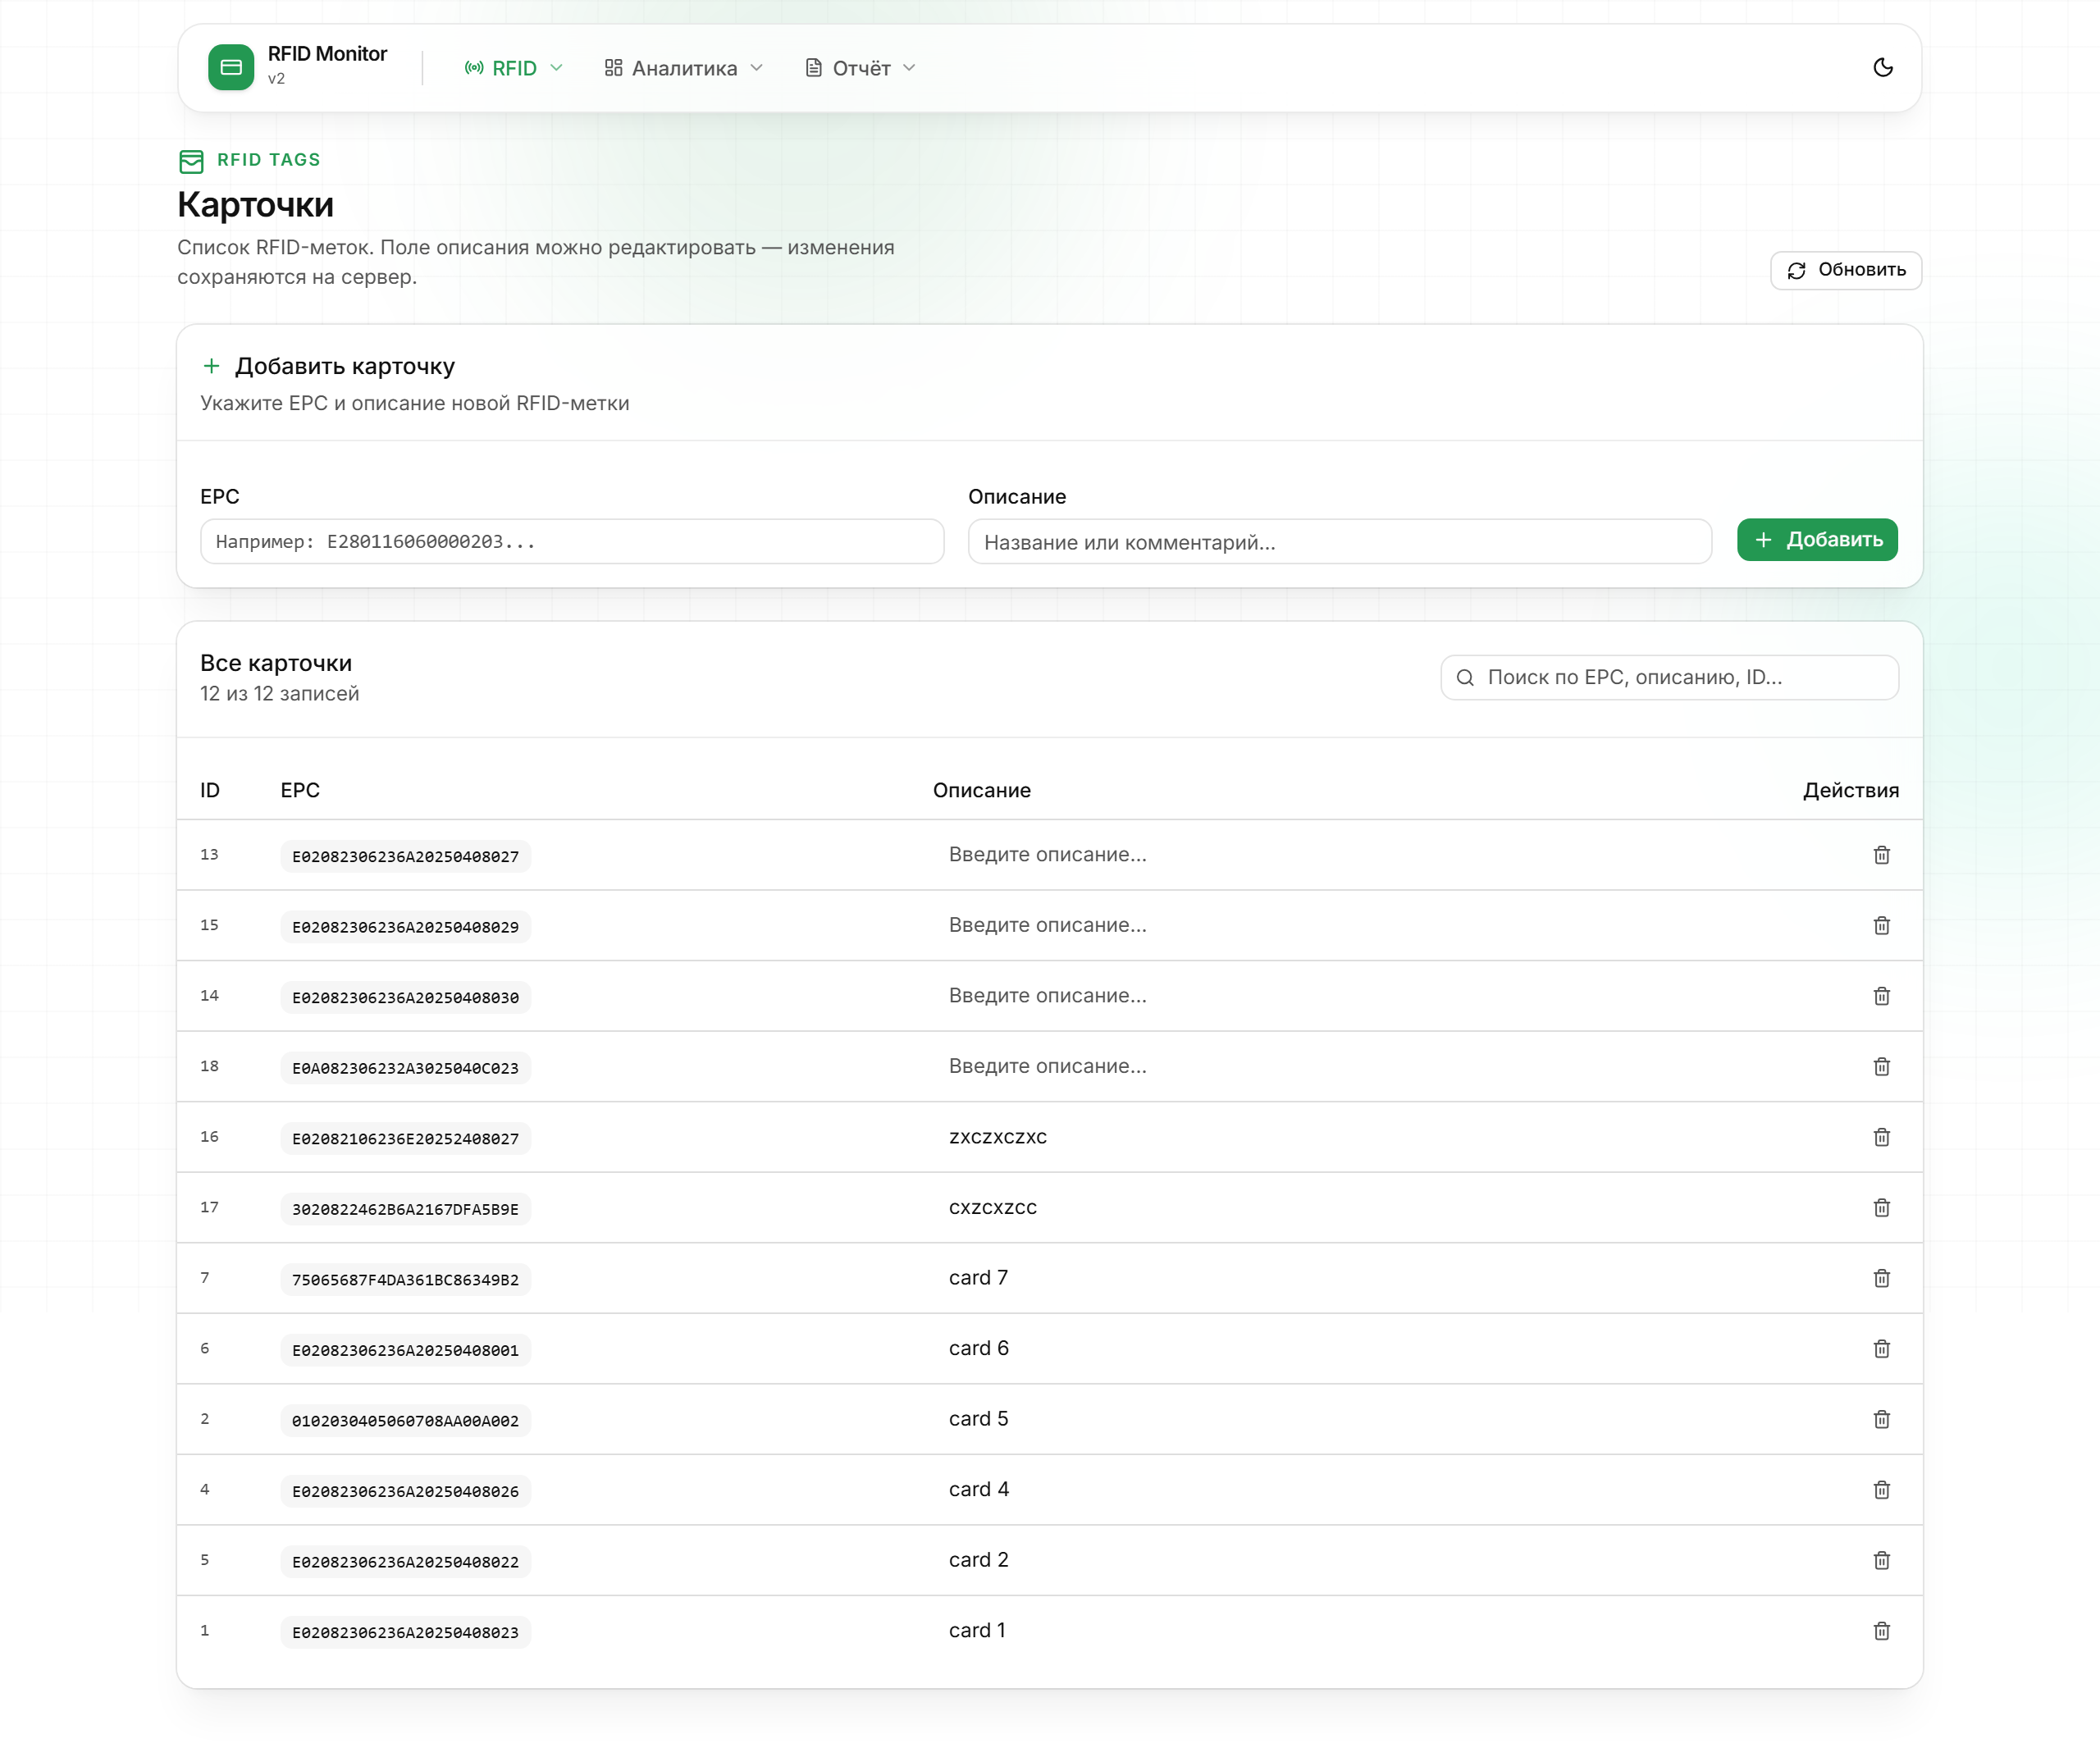Delete the row with ID 18
The image size is (2100, 1757).
click(x=1881, y=1067)
